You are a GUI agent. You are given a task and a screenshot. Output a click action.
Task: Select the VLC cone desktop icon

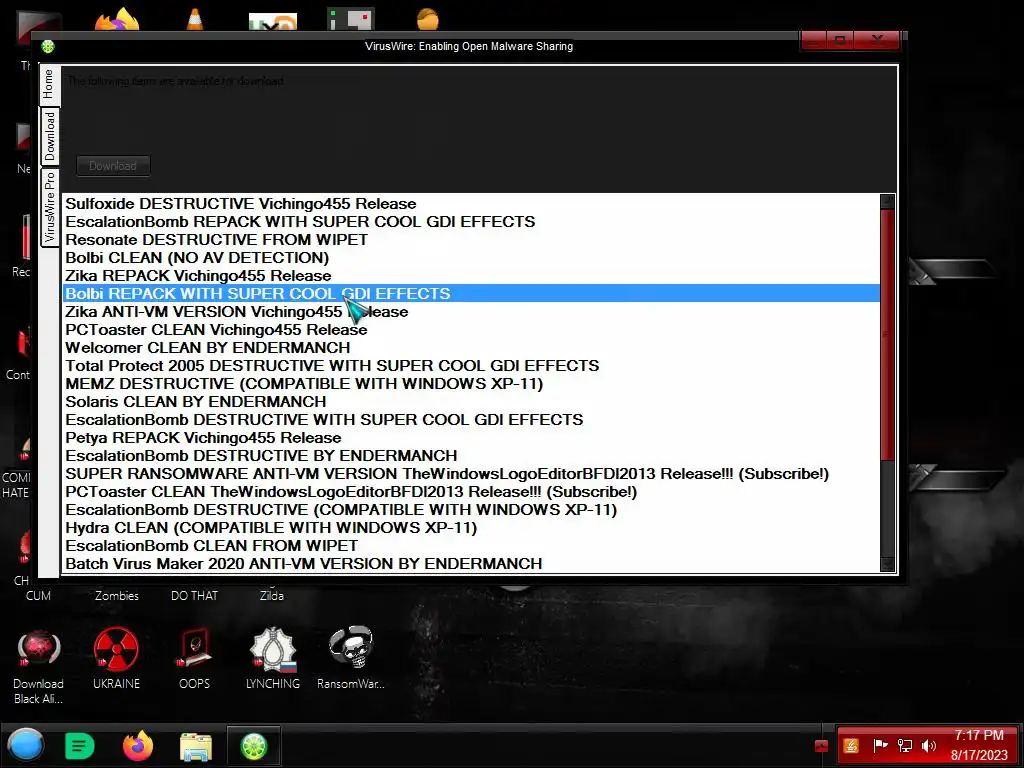(x=195, y=20)
